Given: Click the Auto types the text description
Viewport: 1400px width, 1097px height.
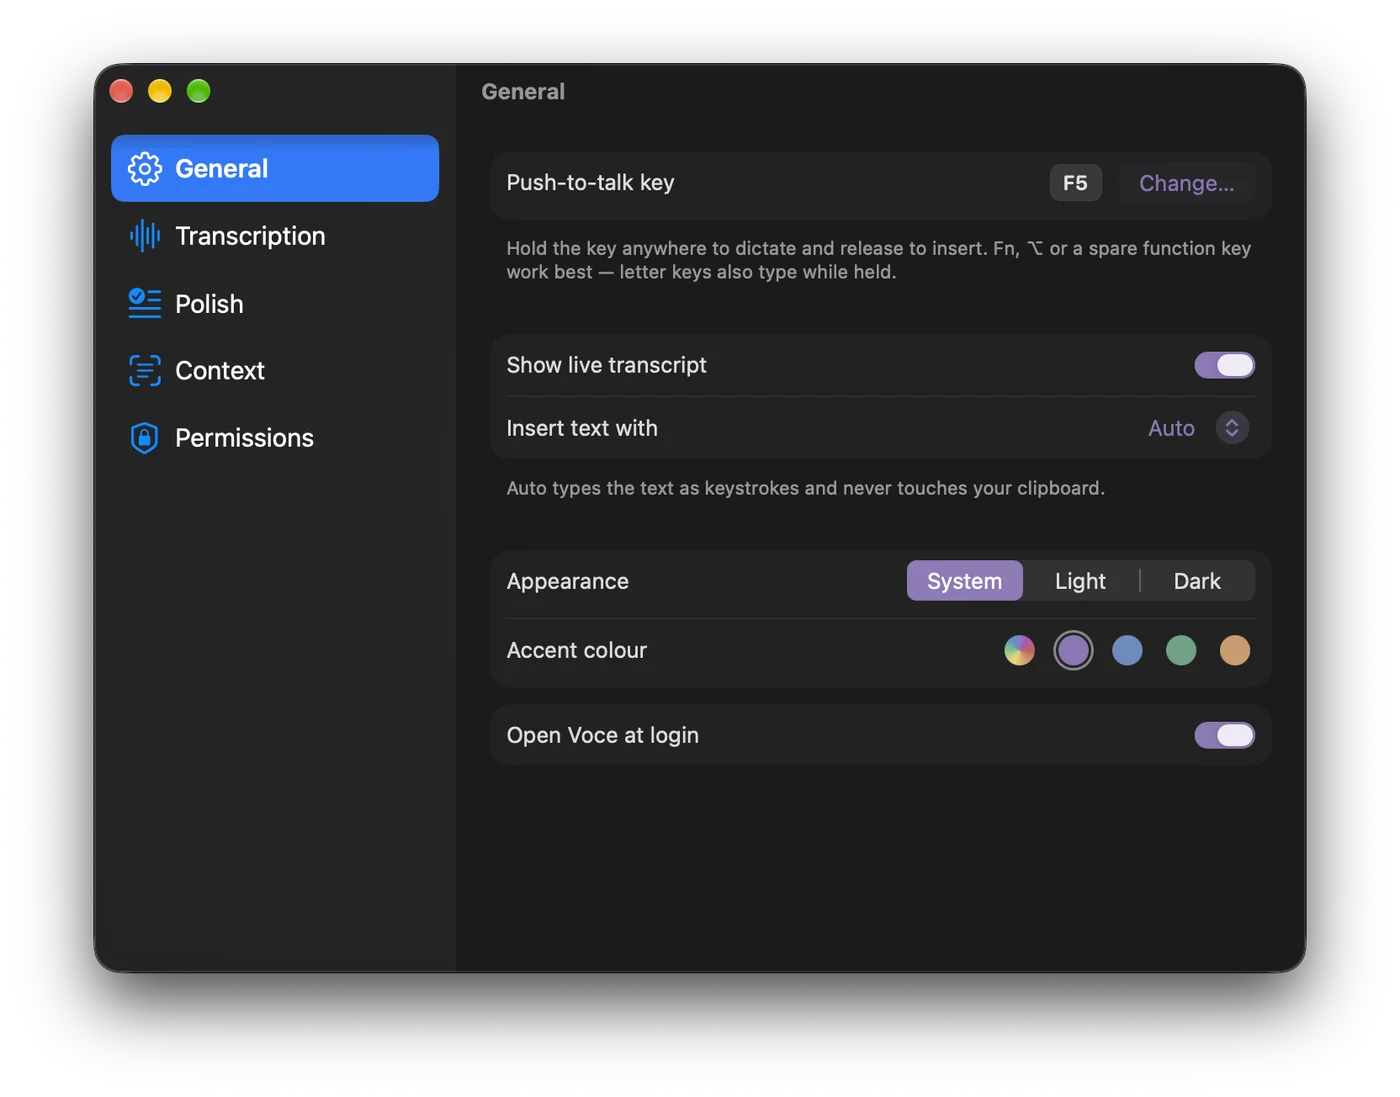Looking at the screenshot, I should [805, 488].
